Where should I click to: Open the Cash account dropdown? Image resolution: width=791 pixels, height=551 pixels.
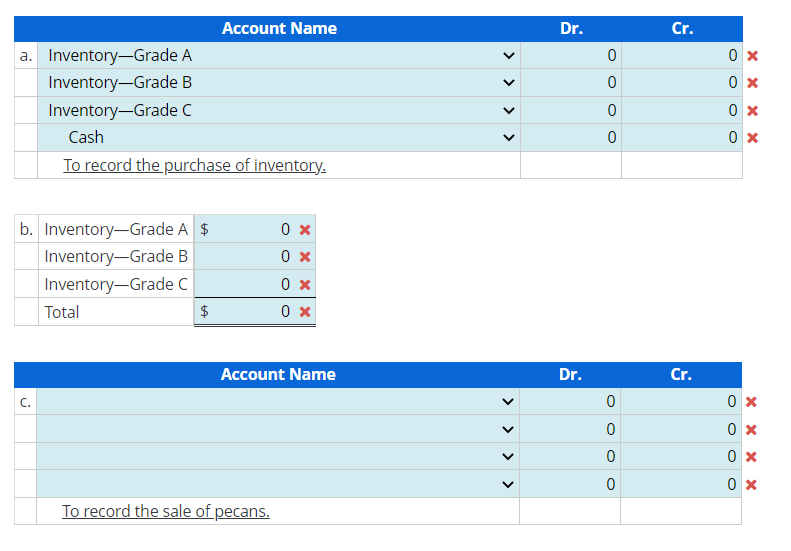[279, 137]
